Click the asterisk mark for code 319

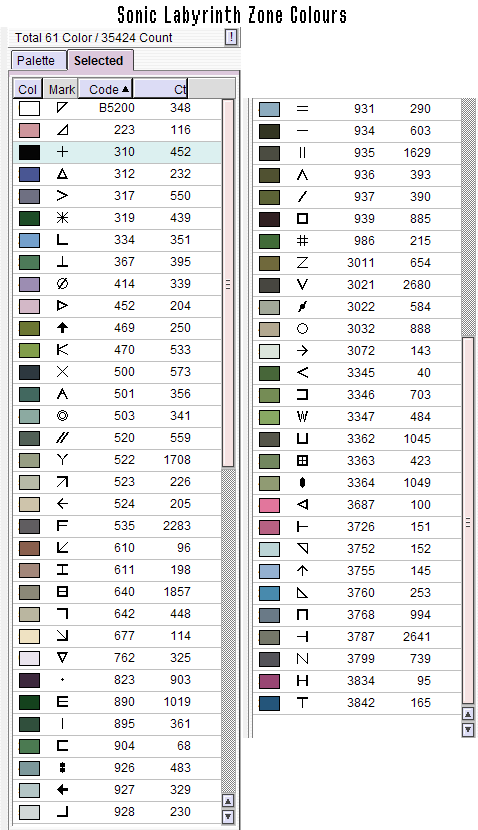point(62,218)
